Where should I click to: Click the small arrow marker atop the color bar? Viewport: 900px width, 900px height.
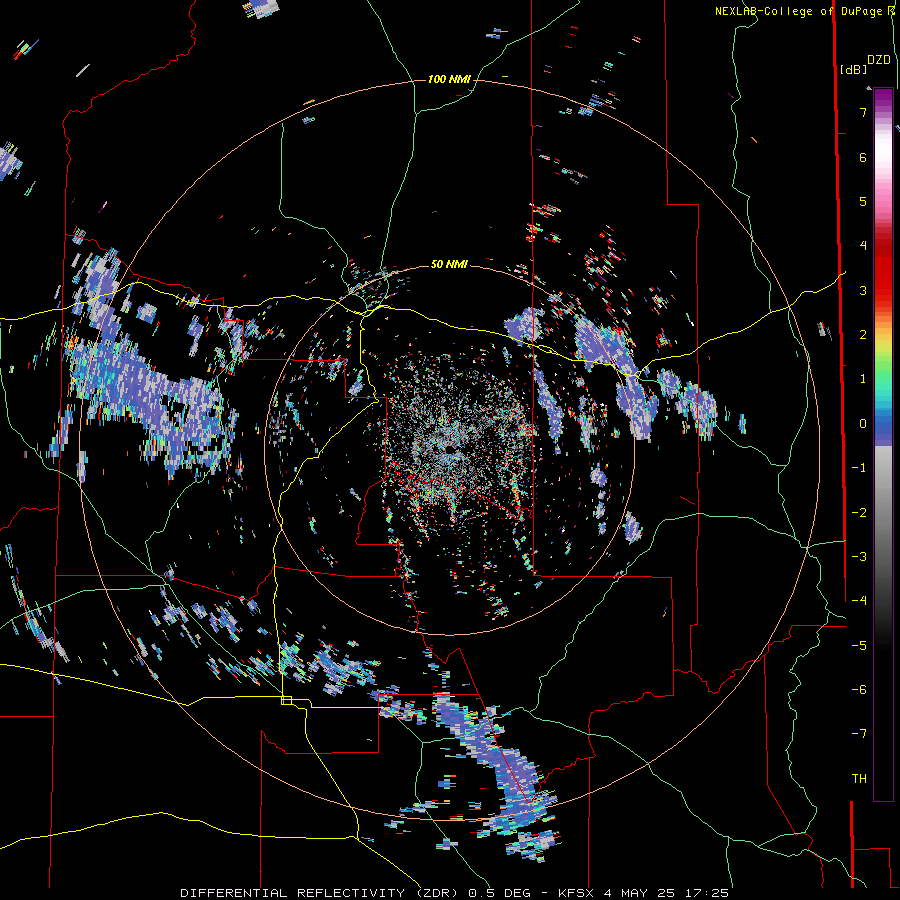(869, 88)
